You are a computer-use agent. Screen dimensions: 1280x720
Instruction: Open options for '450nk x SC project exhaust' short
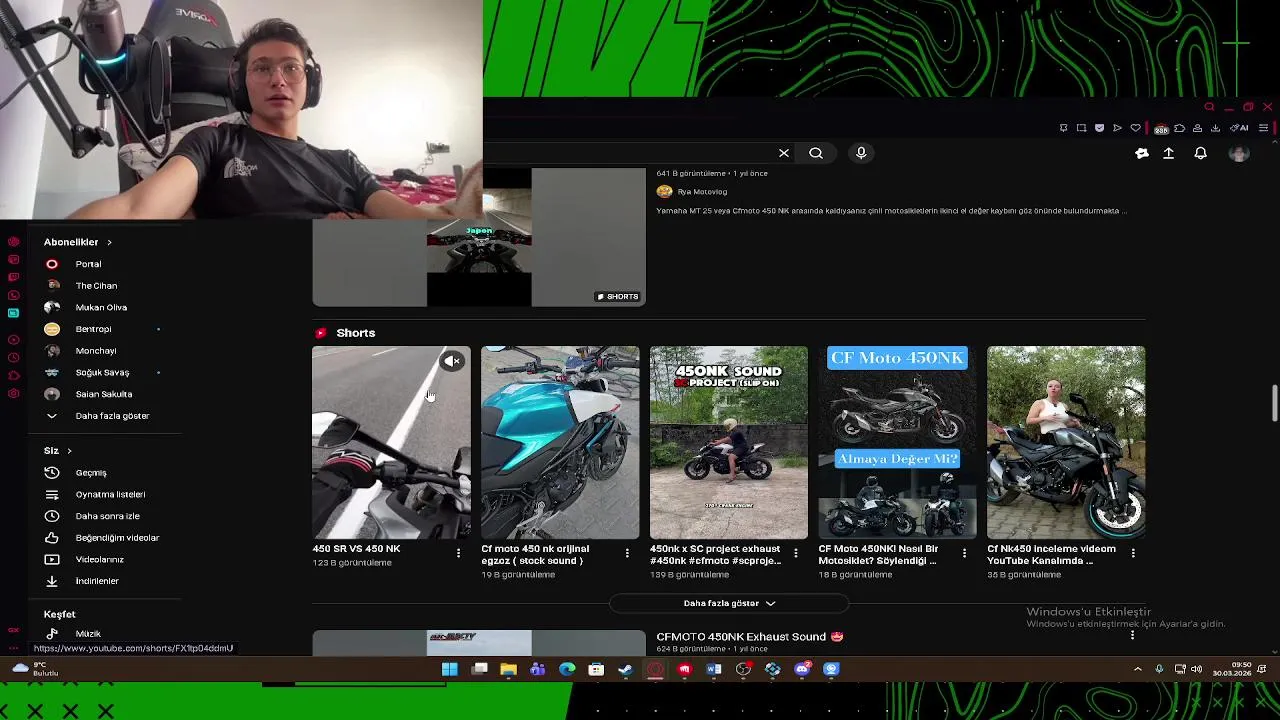pos(796,553)
